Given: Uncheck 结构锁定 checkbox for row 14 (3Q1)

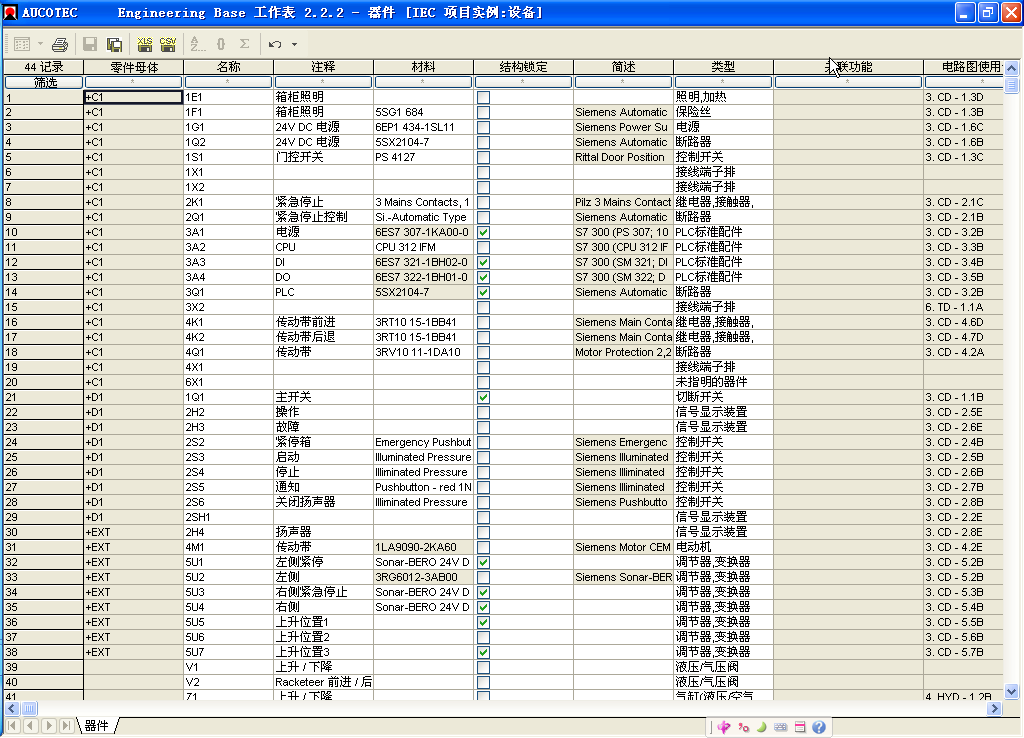Looking at the screenshot, I should [x=483, y=293].
